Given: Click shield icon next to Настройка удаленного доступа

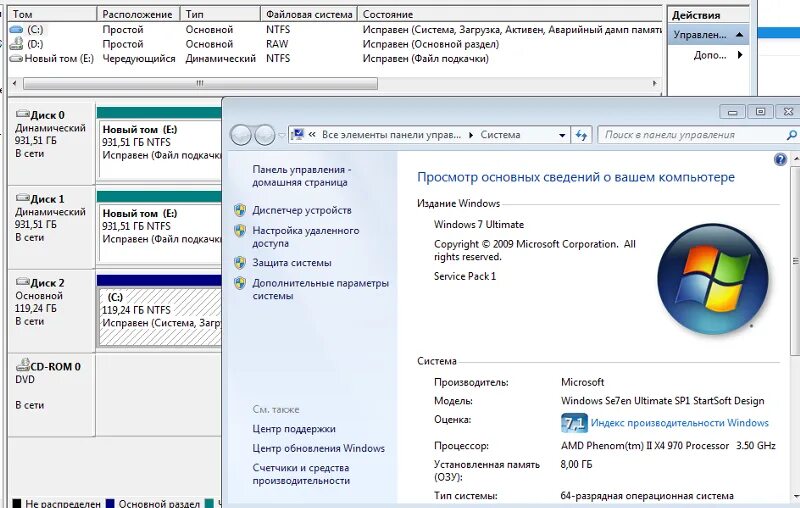Looking at the screenshot, I should (240, 231).
